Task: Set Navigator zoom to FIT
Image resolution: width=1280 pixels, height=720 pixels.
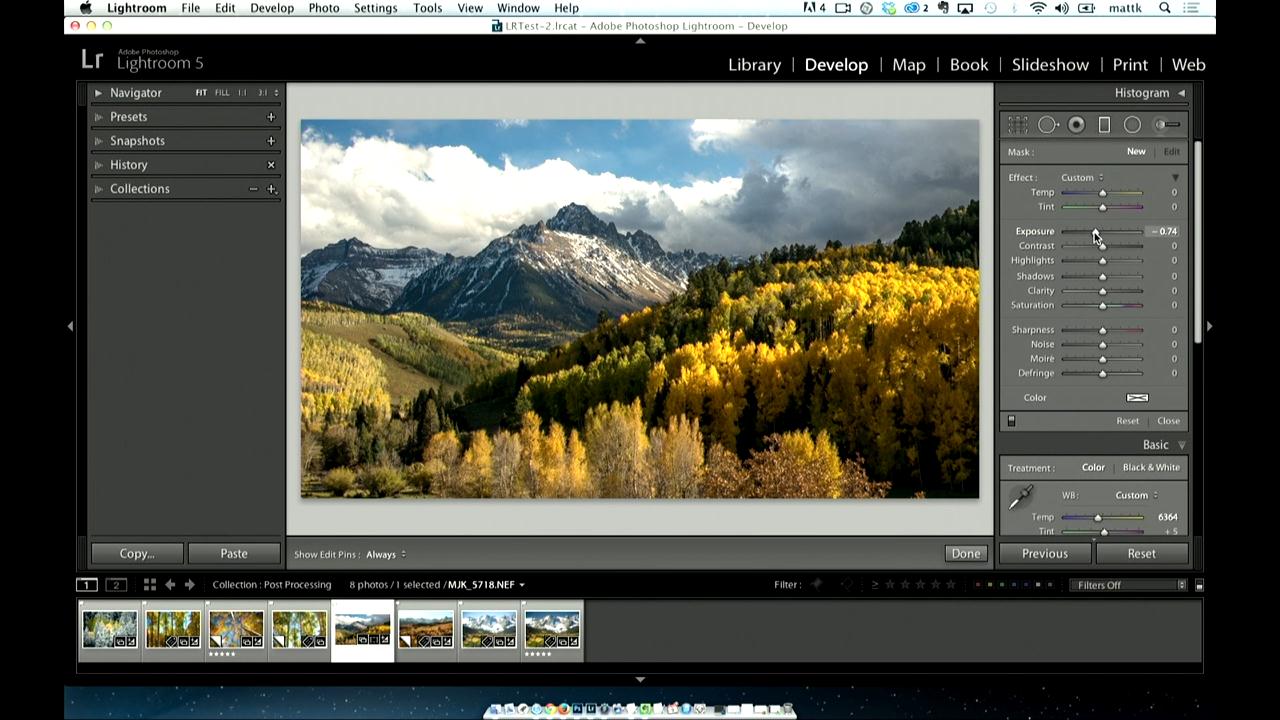Action: tap(201, 93)
